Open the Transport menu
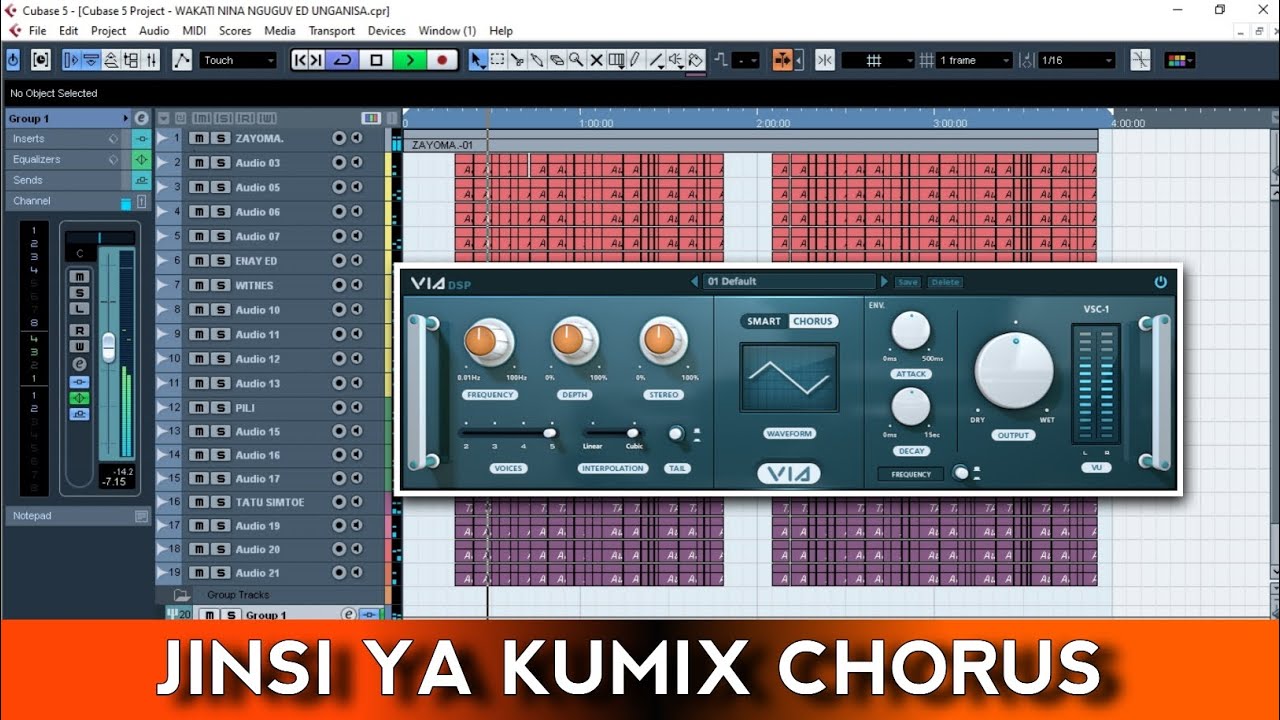Image resolution: width=1280 pixels, height=720 pixels. click(x=331, y=31)
